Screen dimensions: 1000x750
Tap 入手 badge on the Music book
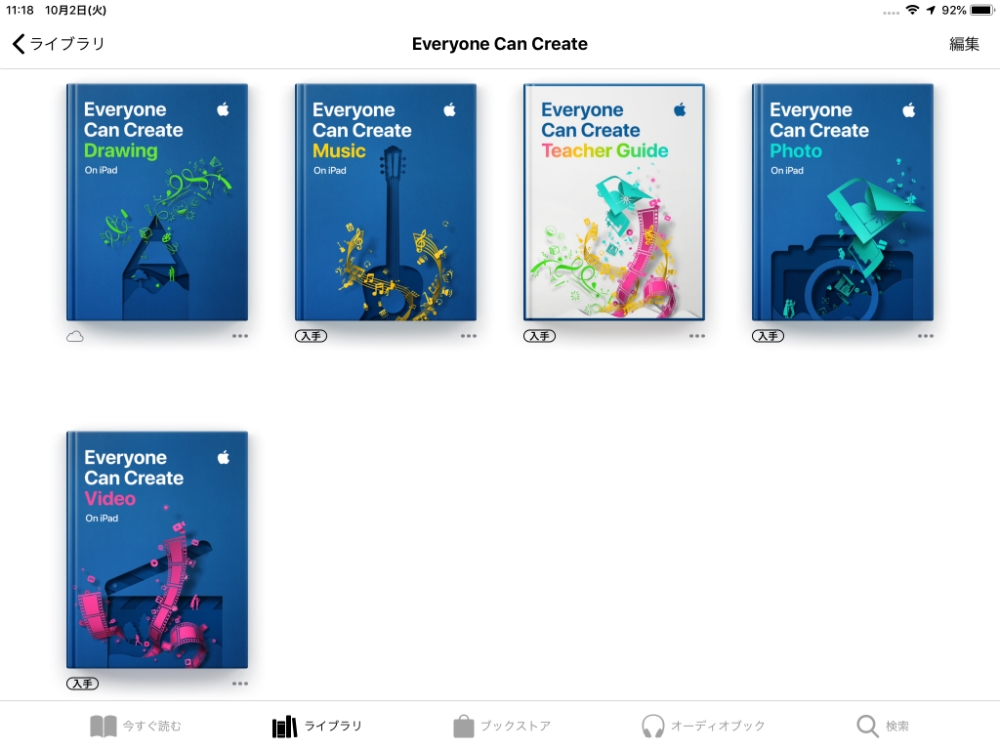pos(311,335)
